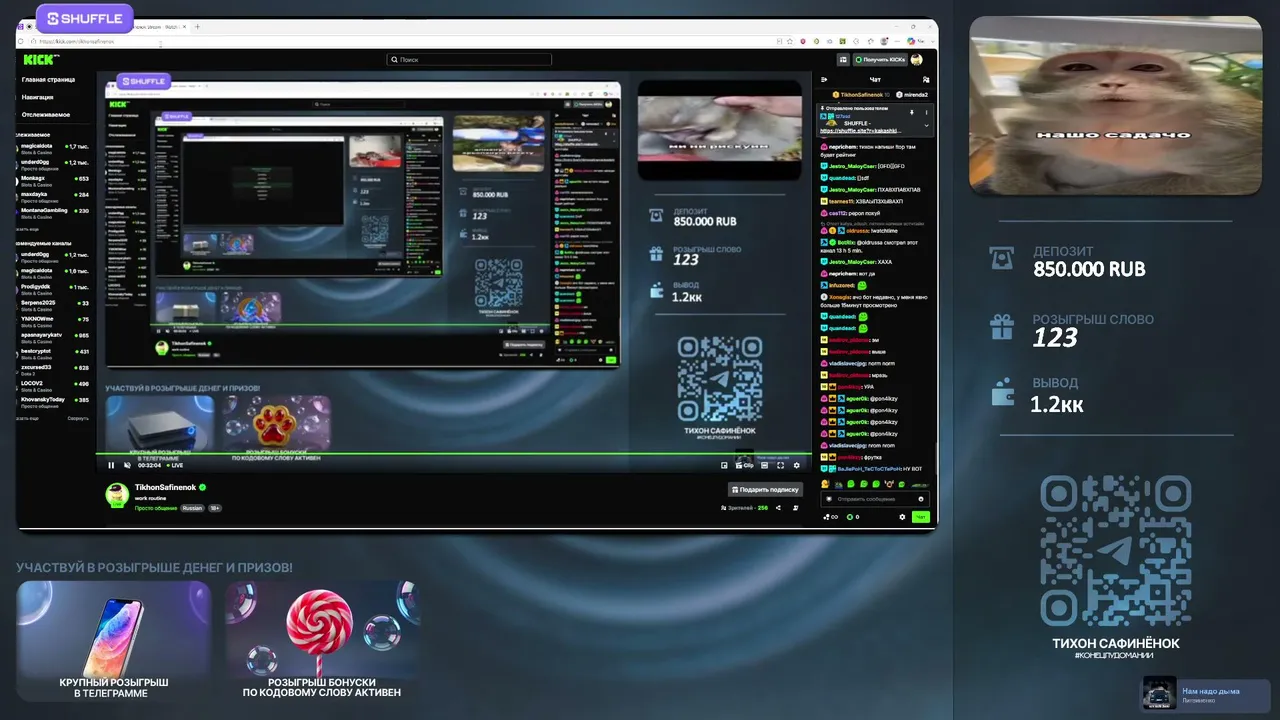
Task: Click the Депозит 850.000 RUB value
Action: pyautogui.click(x=1089, y=270)
